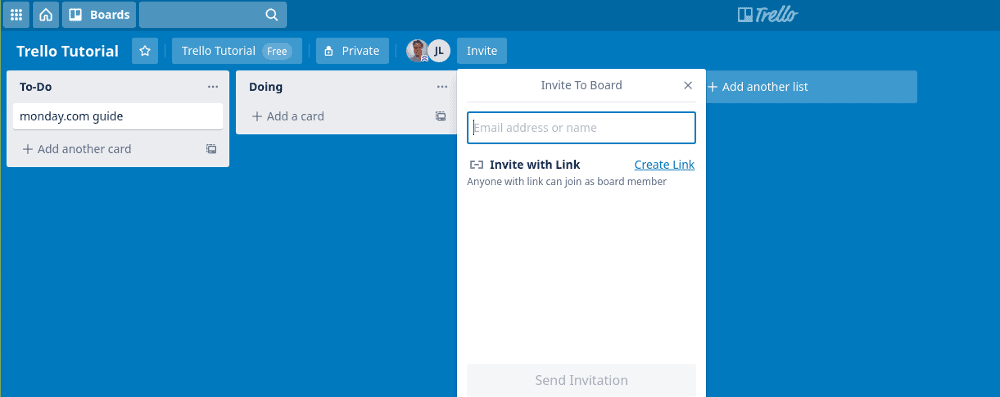Image resolution: width=1000 pixels, height=397 pixels.
Task: Add a card to Doing list
Action: point(288,116)
